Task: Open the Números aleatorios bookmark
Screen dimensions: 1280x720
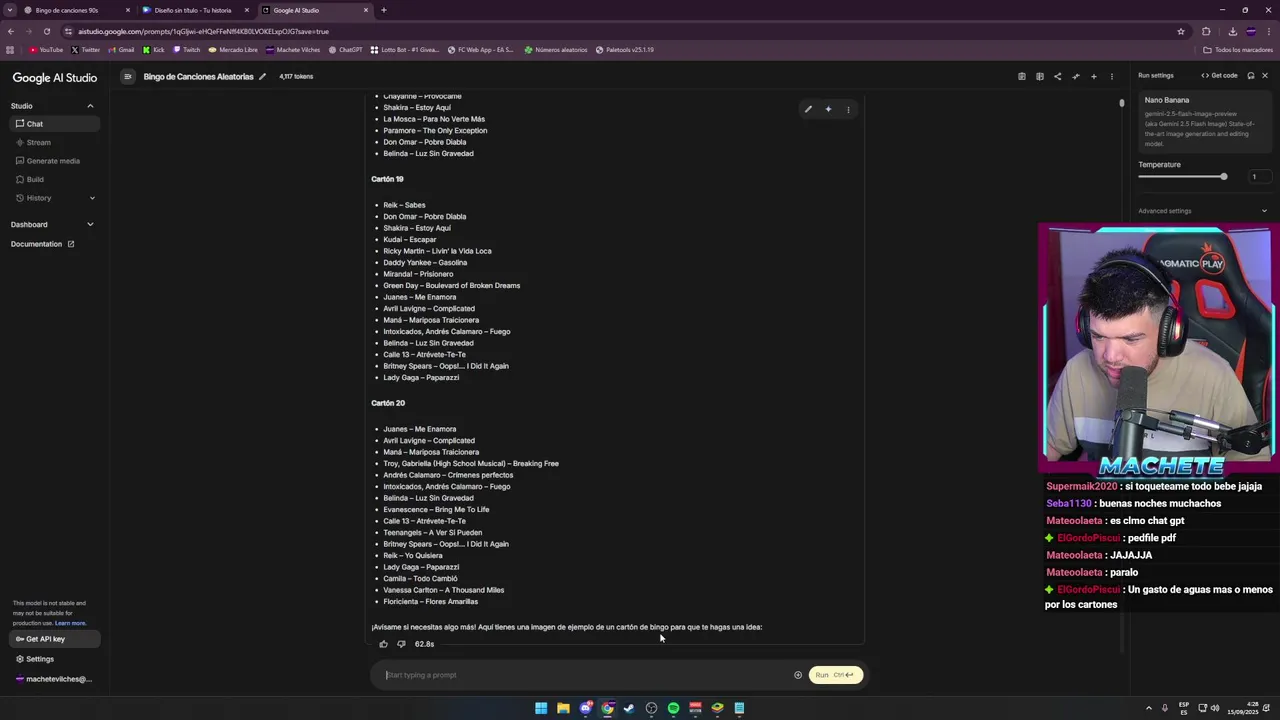Action: (x=556, y=50)
